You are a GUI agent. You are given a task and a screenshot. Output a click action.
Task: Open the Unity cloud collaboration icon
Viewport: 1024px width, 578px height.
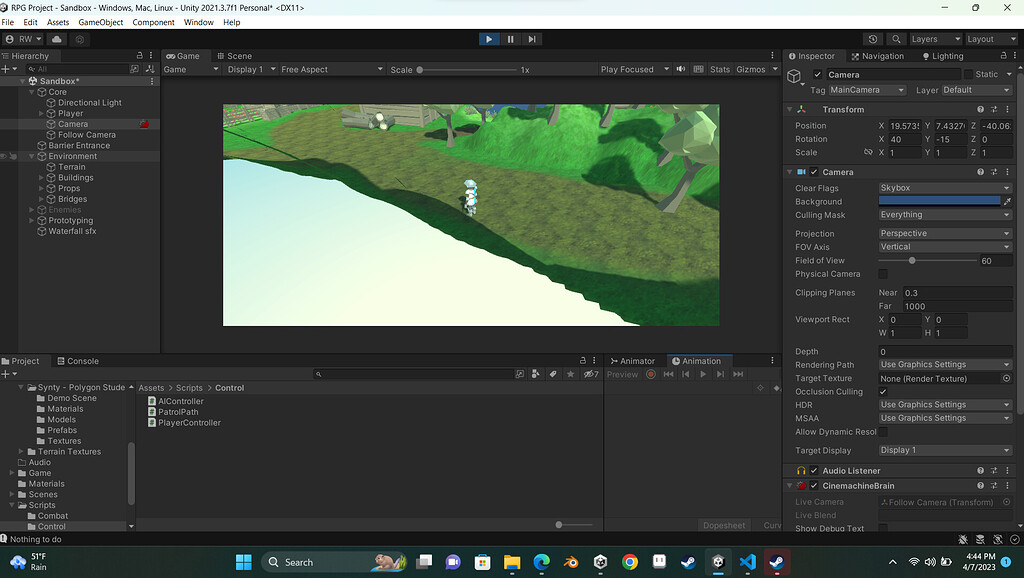[57, 38]
